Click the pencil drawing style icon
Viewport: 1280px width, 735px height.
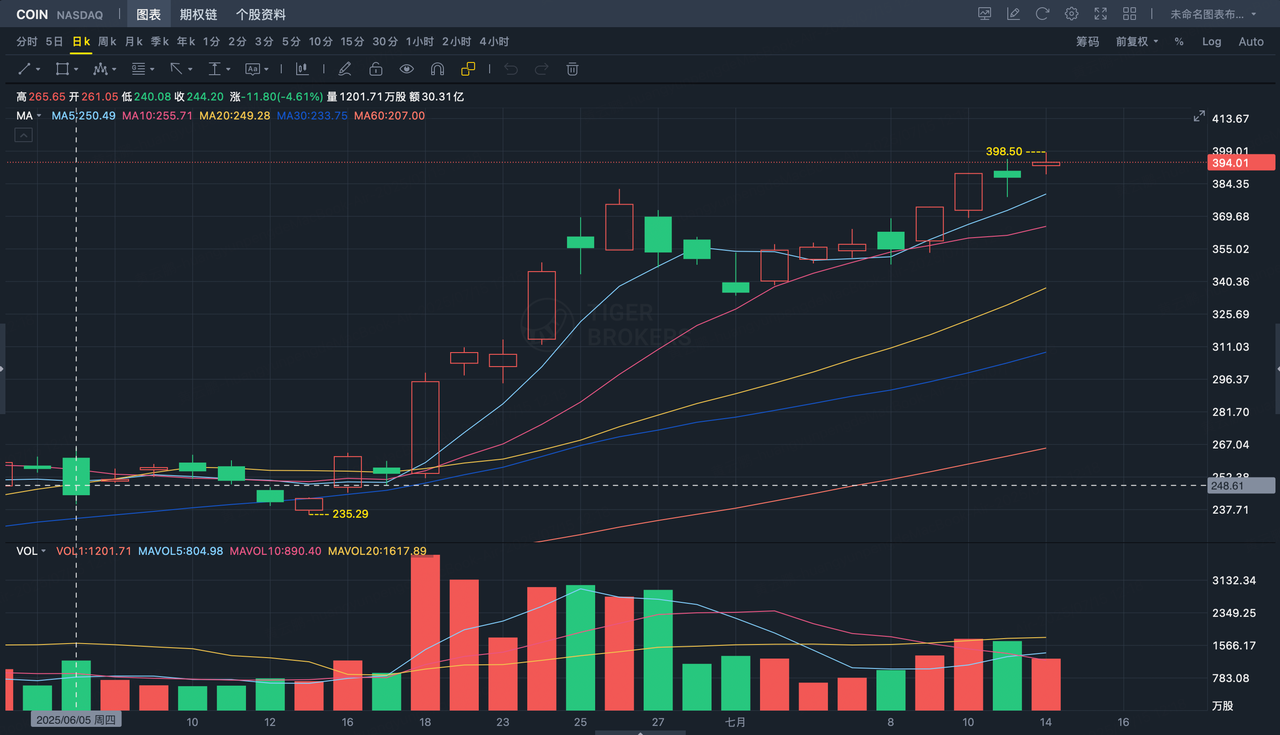click(x=345, y=69)
